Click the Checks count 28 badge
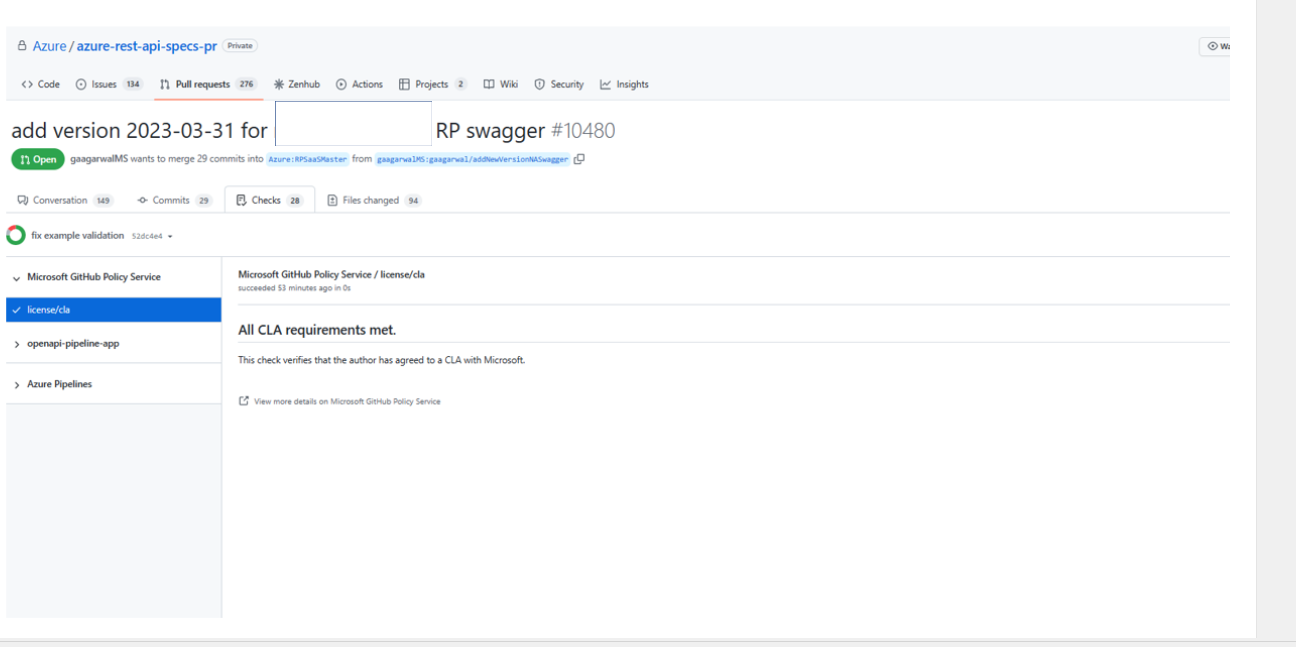Viewport: 1296px width, 647px height. [295, 200]
